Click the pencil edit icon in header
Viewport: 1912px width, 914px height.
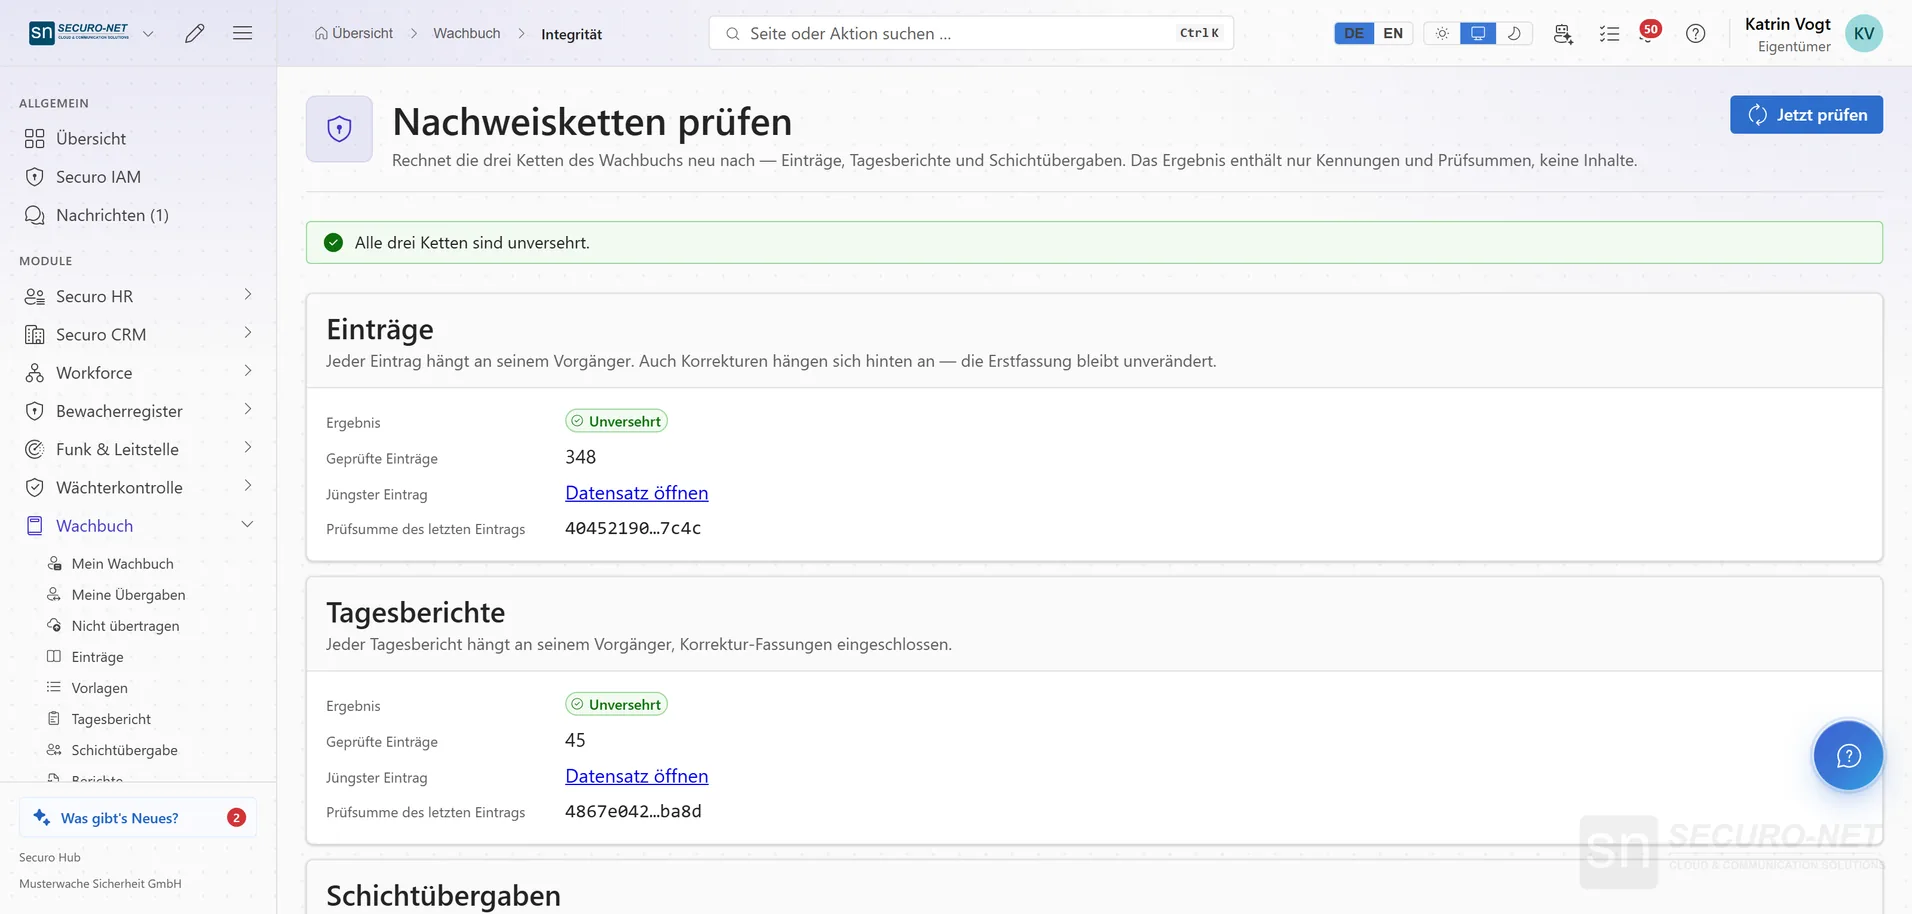(x=195, y=33)
